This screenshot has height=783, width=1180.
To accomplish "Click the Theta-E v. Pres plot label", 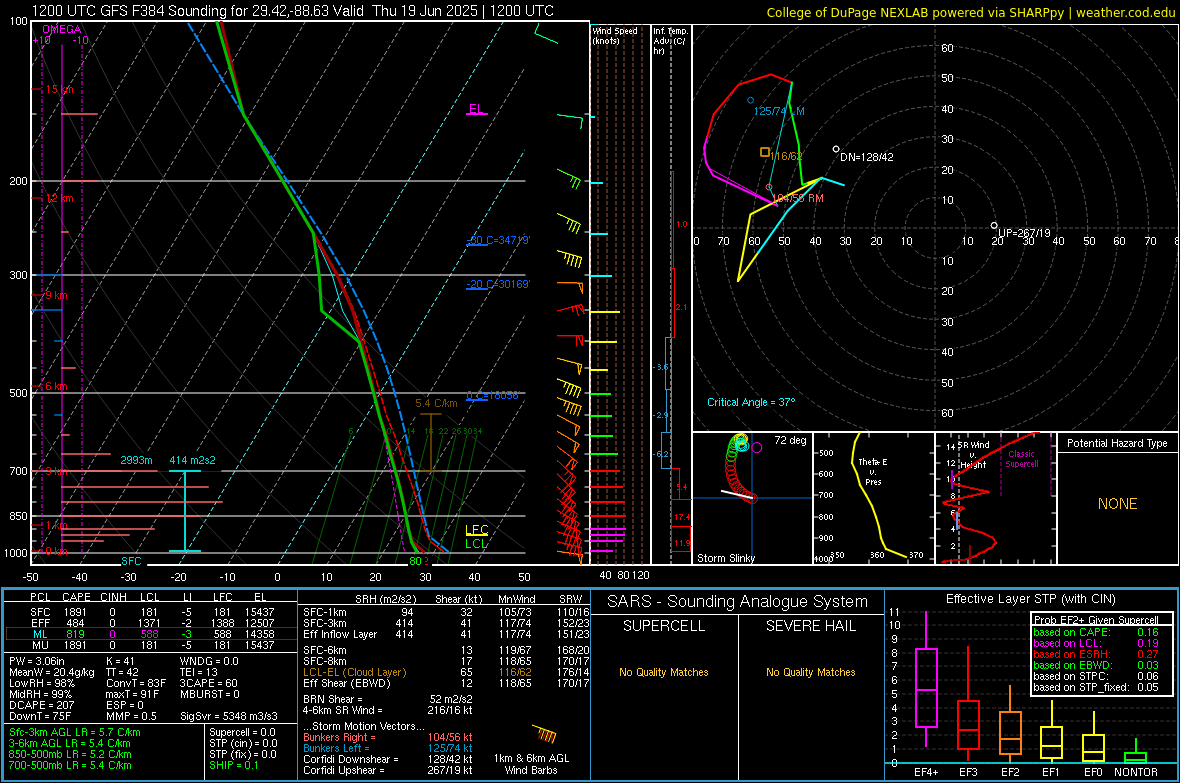I will coord(873,471).
